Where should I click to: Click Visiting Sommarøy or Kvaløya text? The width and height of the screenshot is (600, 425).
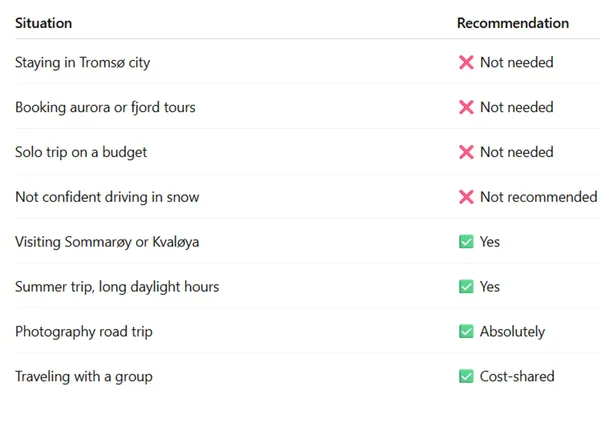pos(107,242)
